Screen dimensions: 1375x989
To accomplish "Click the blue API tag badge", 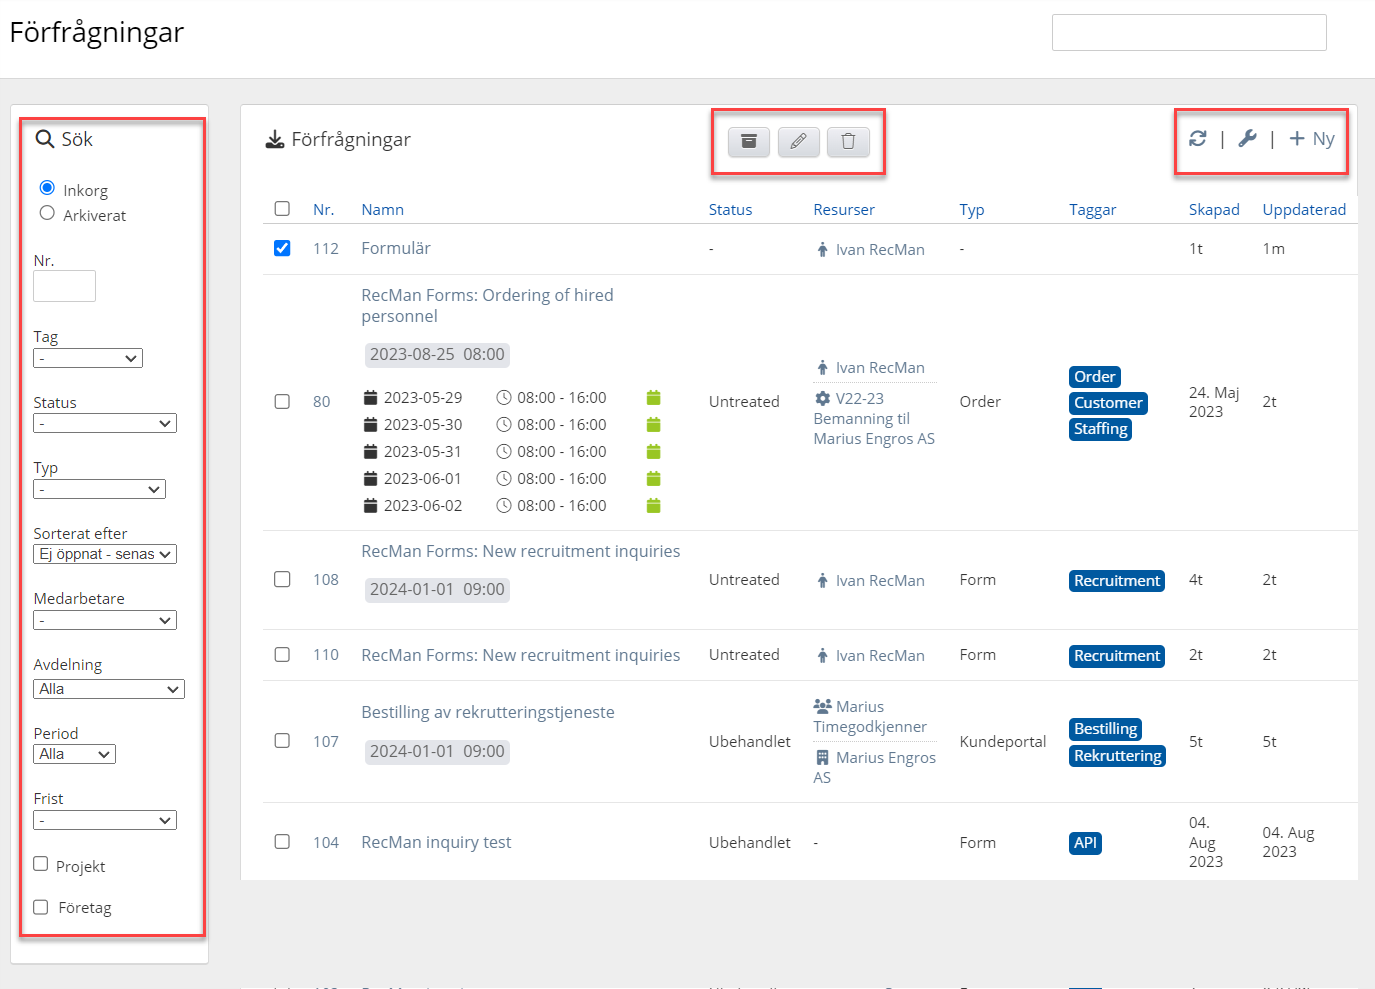I will (1085, 843).
